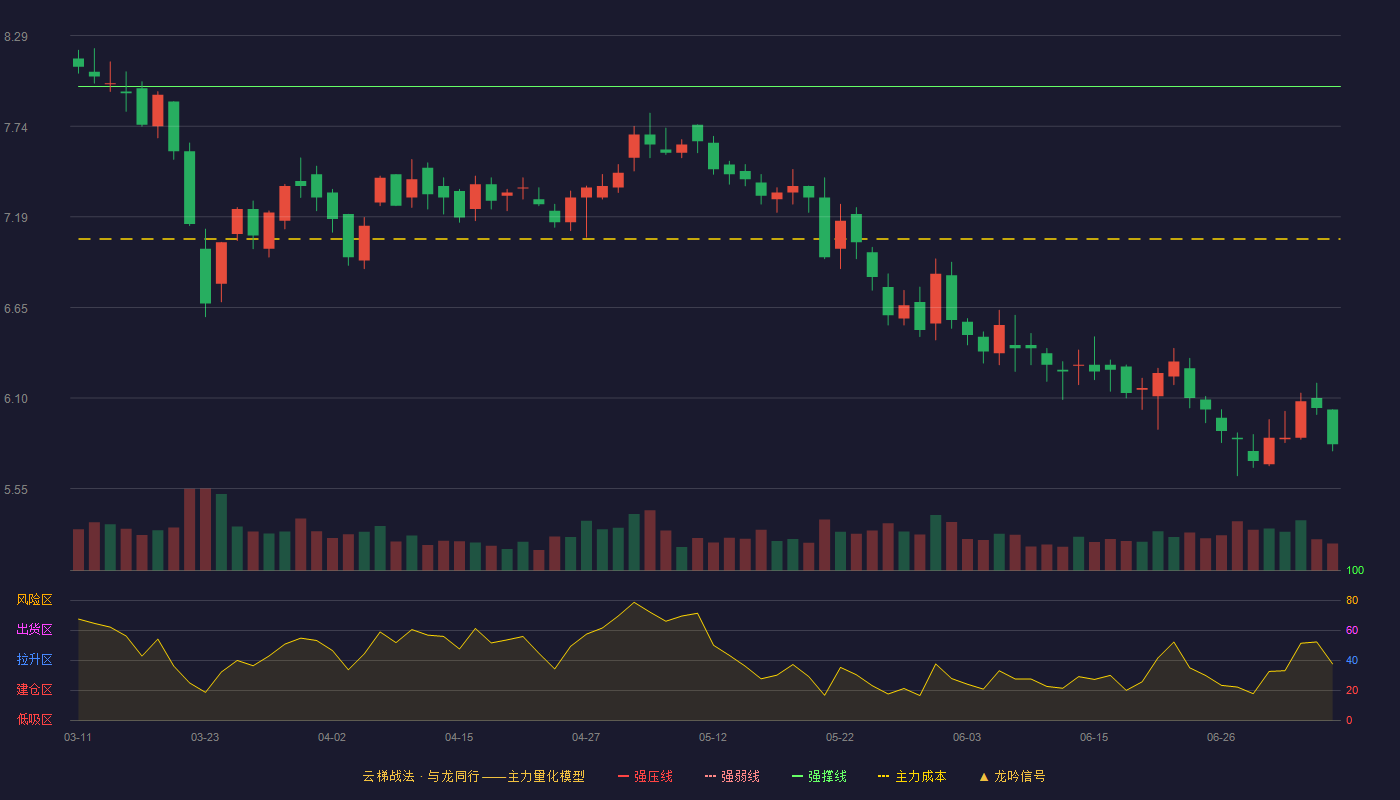Image resolution: width=1400 pixels, height=800 pixels.
Task: Select the 低吸区 zone label
Action: click(34, 720)
